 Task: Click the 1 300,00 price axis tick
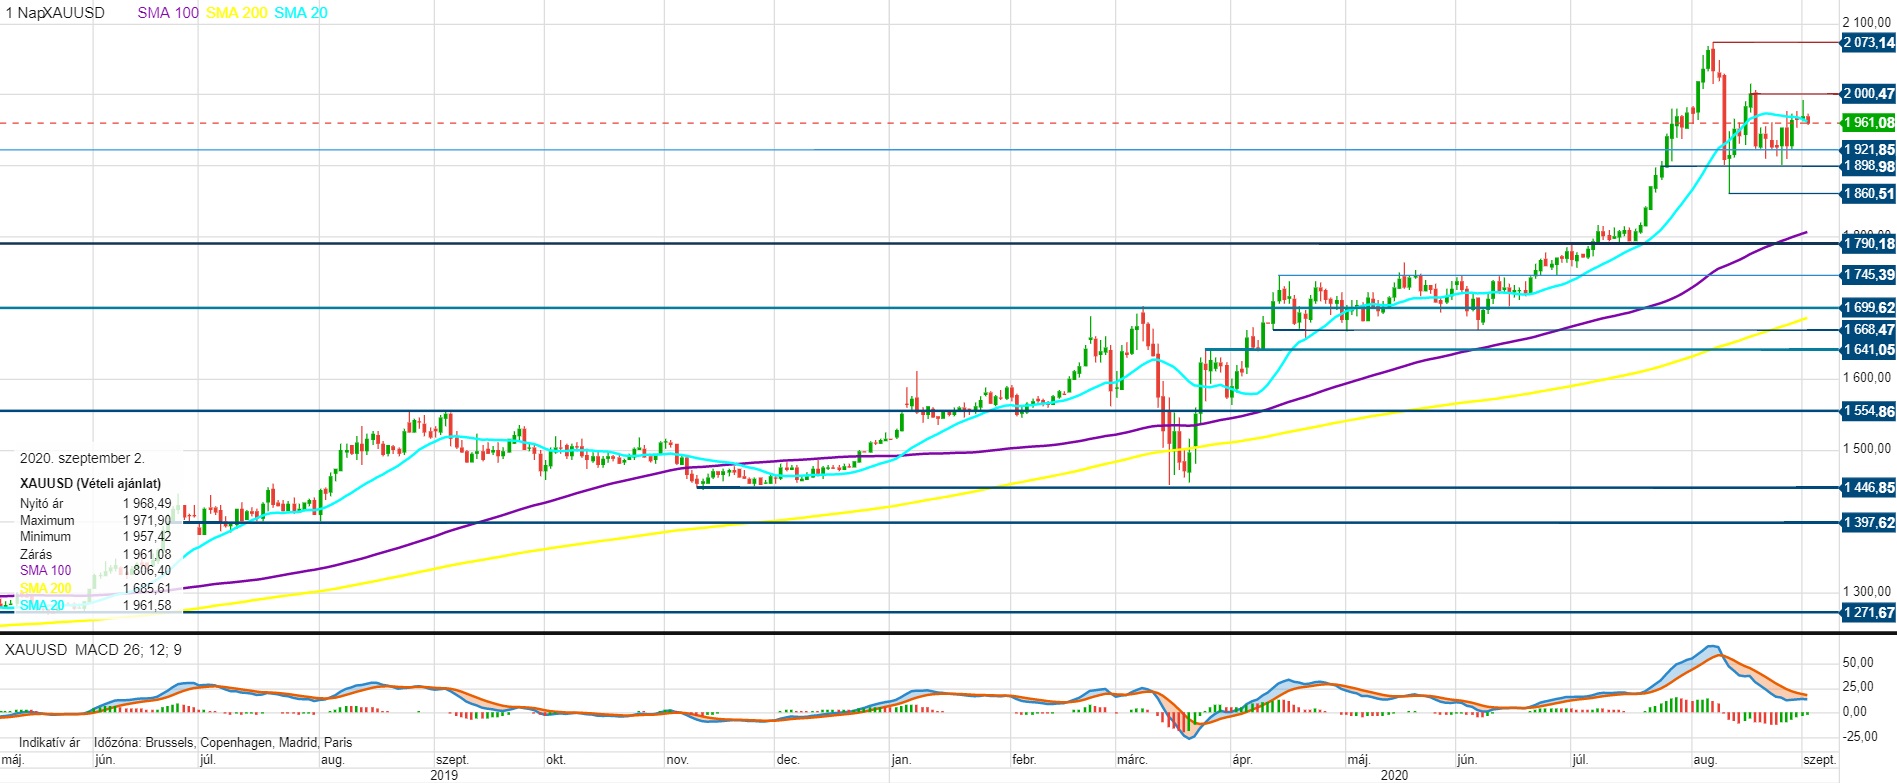pyautogui.click(x=1867, y=591)
